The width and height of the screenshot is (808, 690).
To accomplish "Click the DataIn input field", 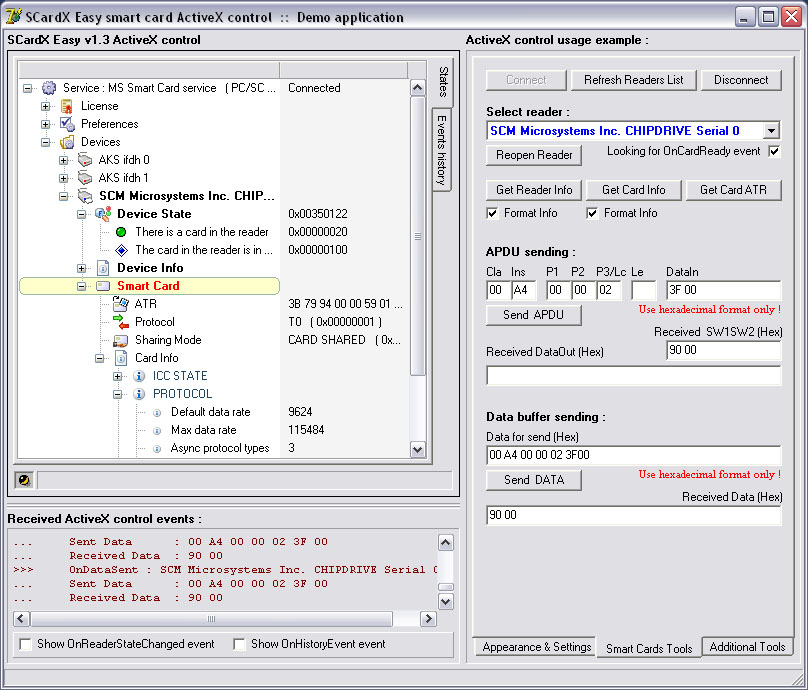I will tap(723, 291).
